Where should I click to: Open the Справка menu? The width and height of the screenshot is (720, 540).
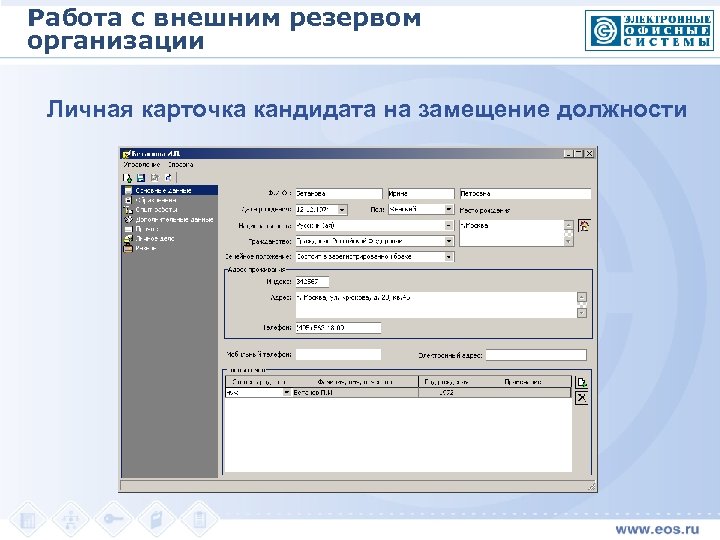click(x=180, y=164)
